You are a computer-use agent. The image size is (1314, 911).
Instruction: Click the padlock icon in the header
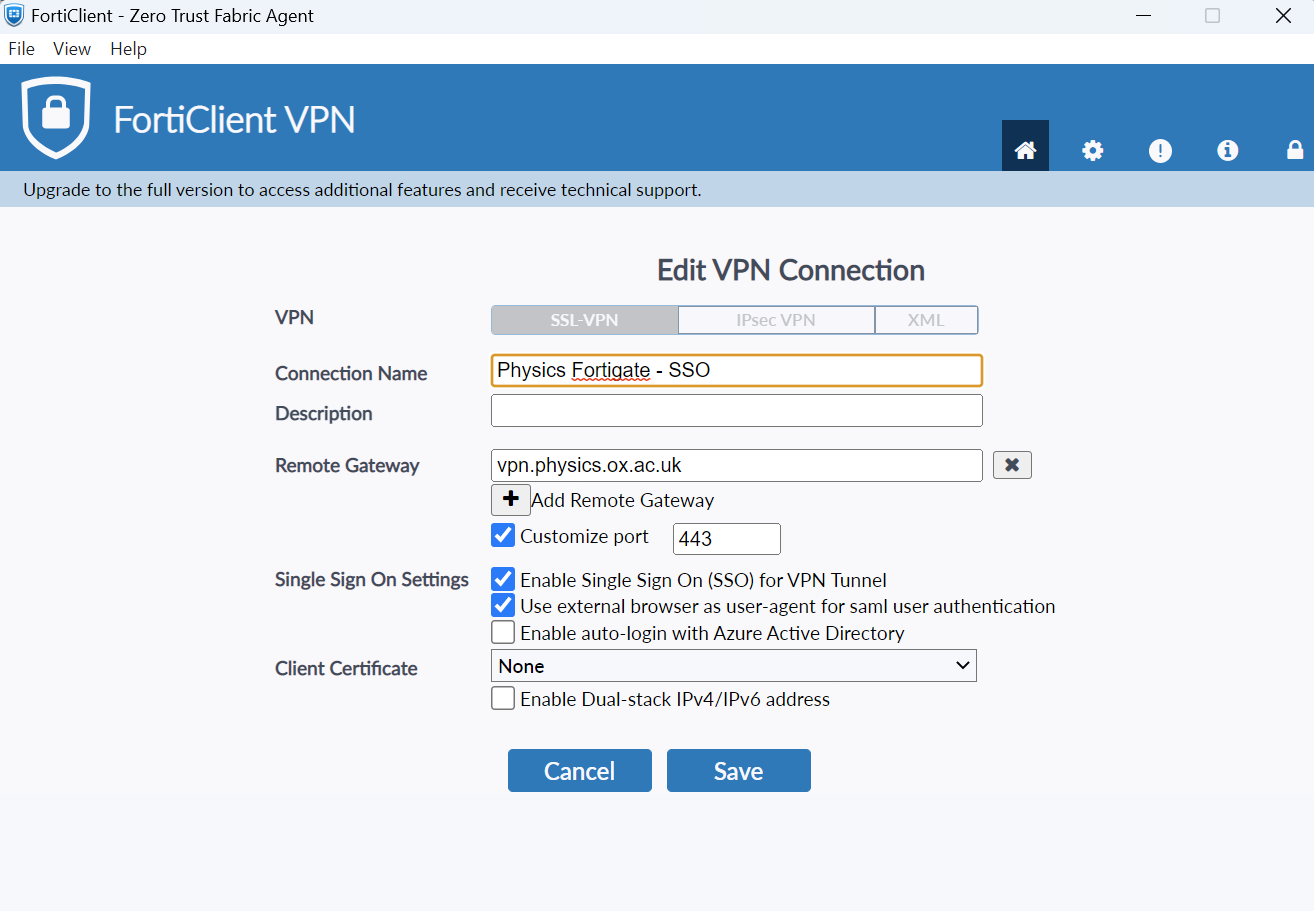(x=1294, y=150)
